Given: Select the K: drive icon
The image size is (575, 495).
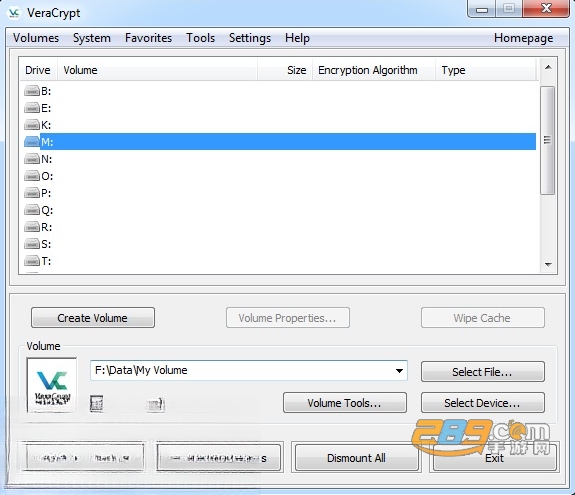Looking at the screenshot, I should [x=32, y=125].
